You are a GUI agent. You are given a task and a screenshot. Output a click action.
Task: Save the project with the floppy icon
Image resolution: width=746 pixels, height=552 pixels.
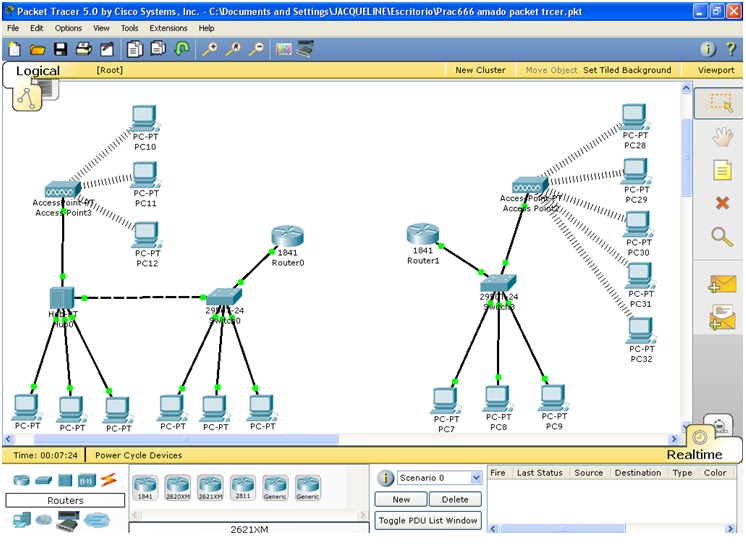(60, 49)
